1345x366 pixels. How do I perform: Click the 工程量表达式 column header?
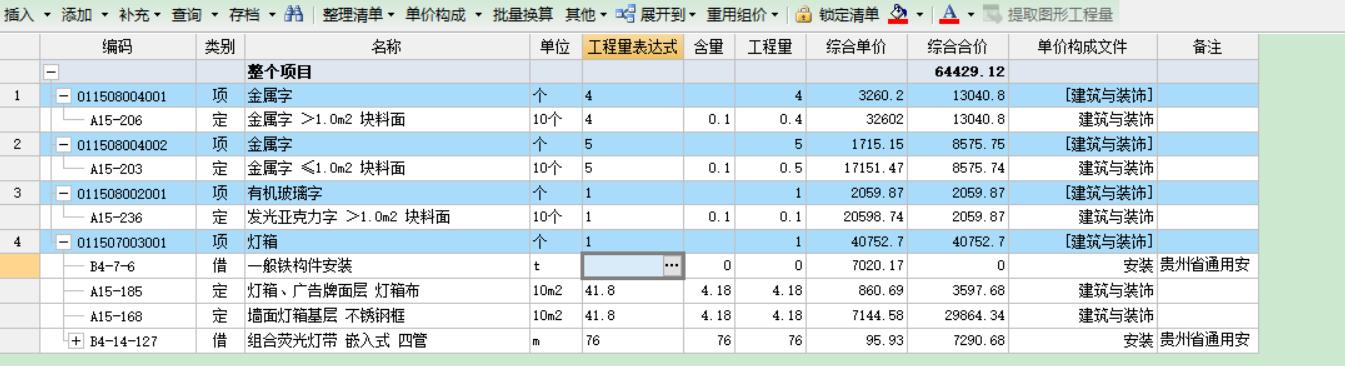tap(633, 47)
